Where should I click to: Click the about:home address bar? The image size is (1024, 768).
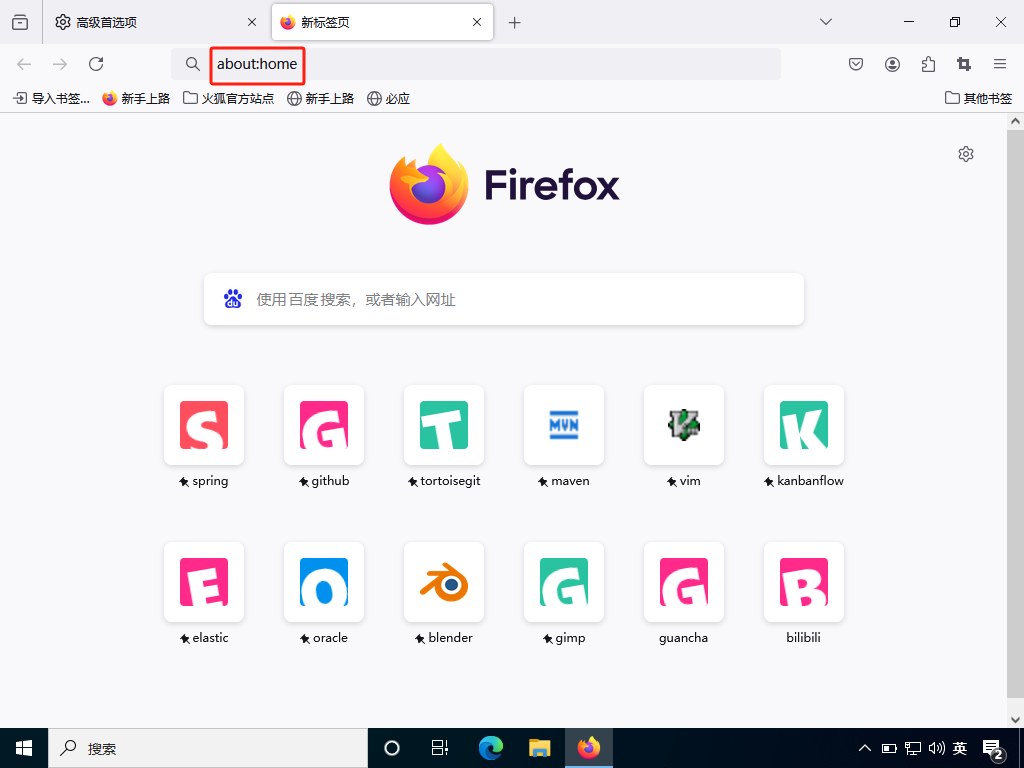475,63
